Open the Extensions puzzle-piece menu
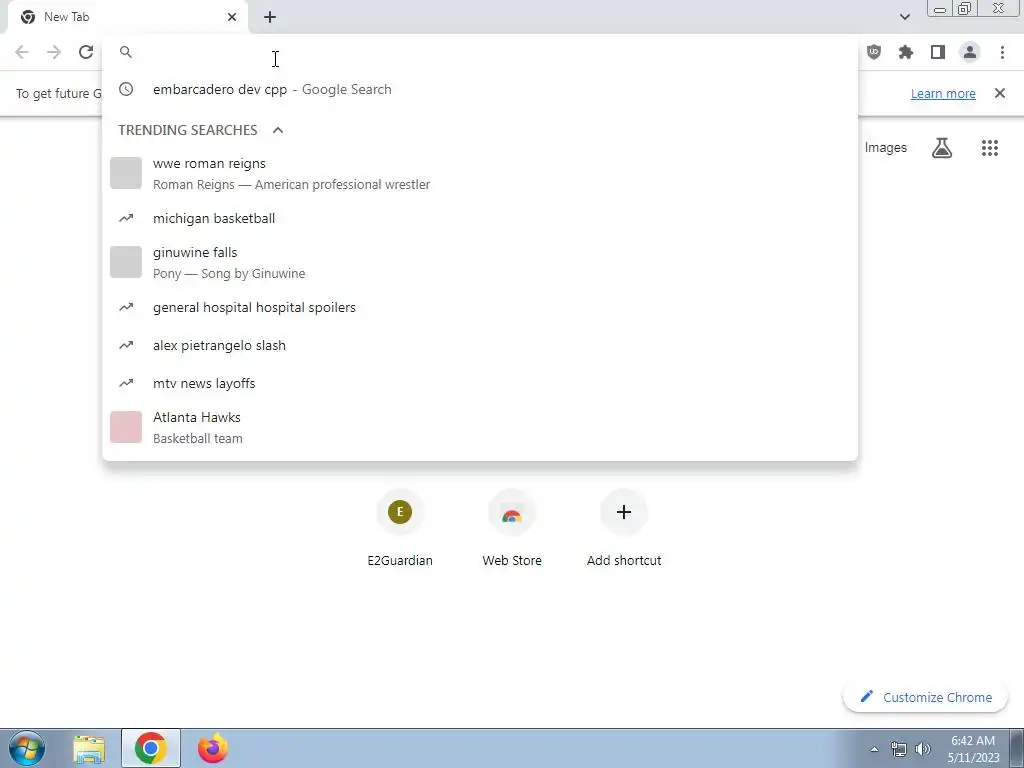 [x=906, y=52]
